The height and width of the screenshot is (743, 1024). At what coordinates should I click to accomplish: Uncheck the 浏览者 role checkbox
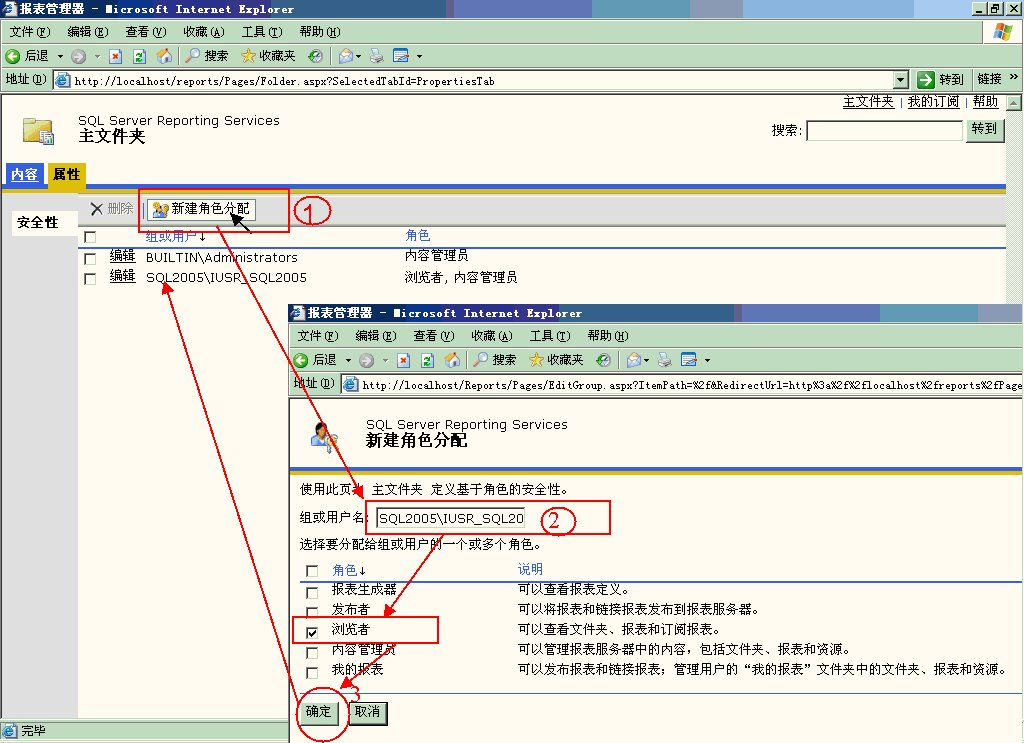click(x=313, y=632)
